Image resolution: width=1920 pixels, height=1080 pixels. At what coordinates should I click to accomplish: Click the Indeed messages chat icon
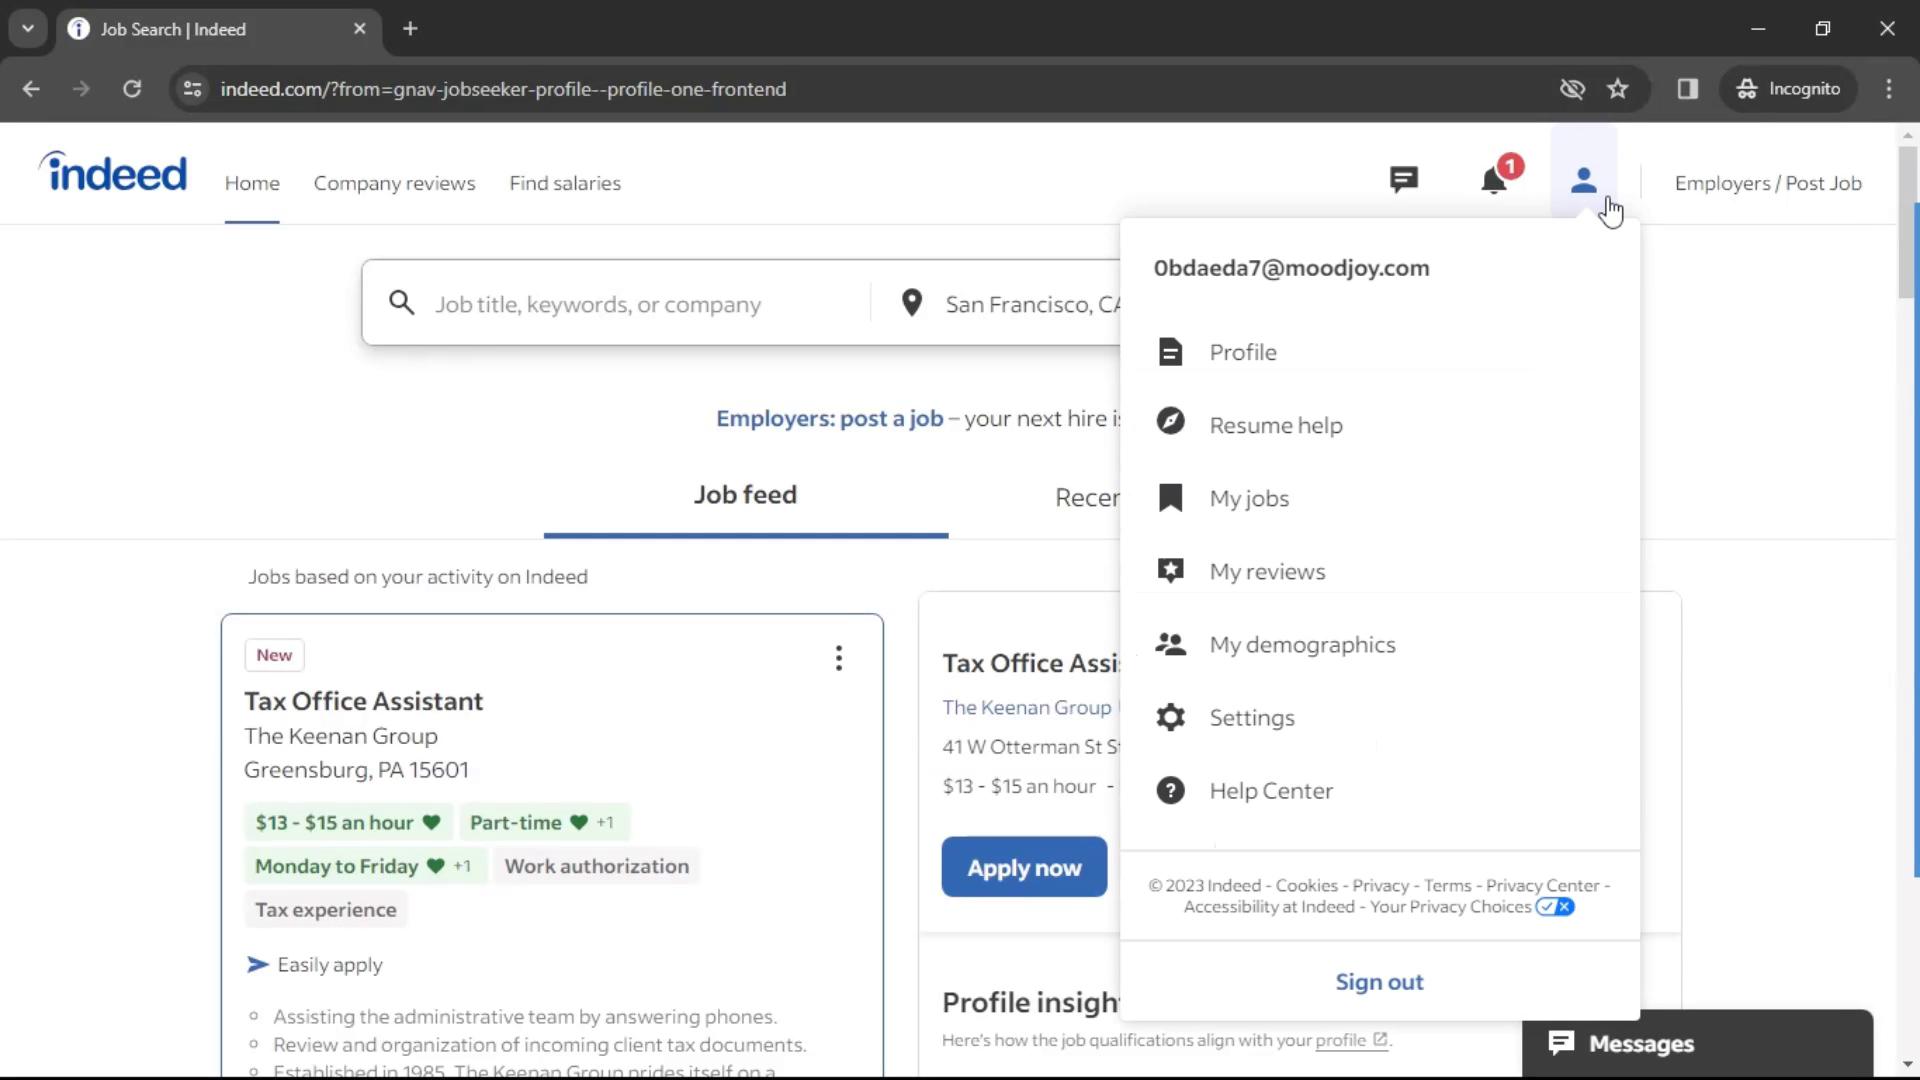(1402, 181)
